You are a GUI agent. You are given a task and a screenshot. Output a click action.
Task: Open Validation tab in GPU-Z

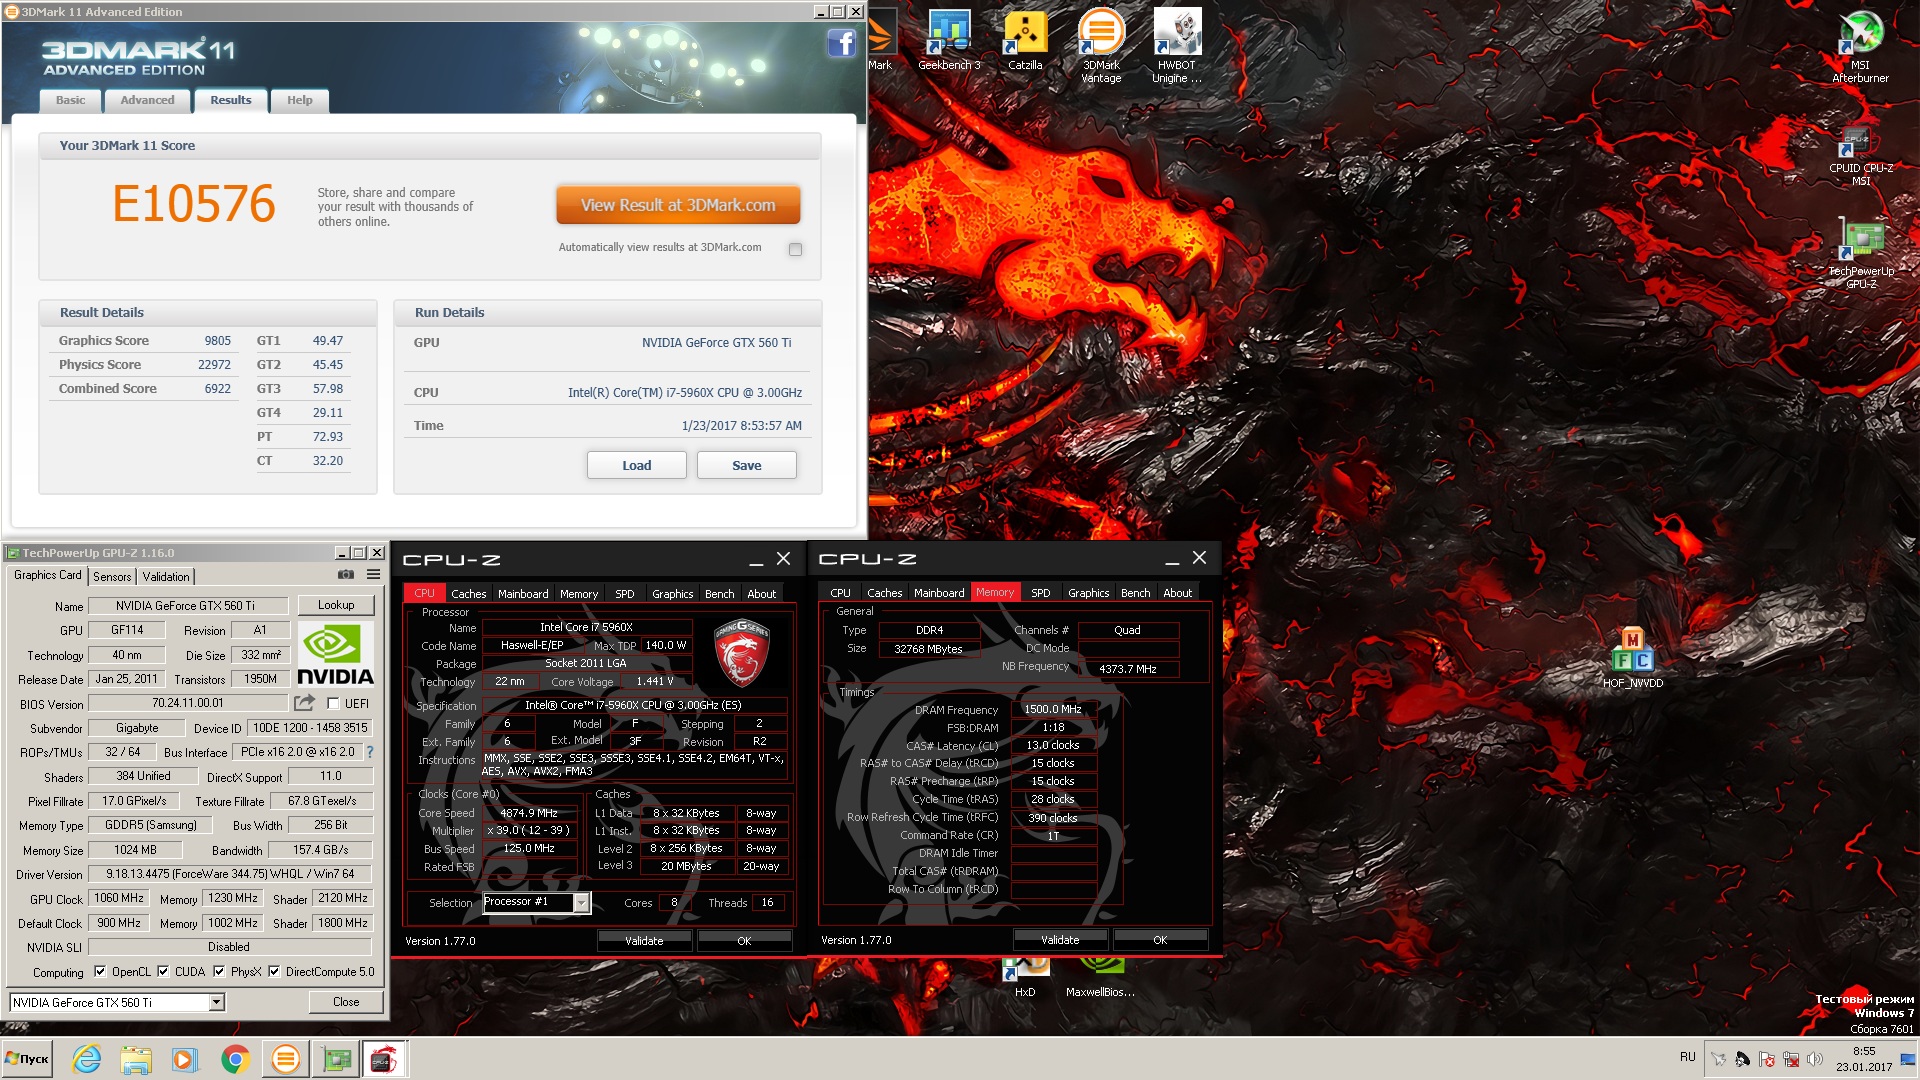point(166,576)
